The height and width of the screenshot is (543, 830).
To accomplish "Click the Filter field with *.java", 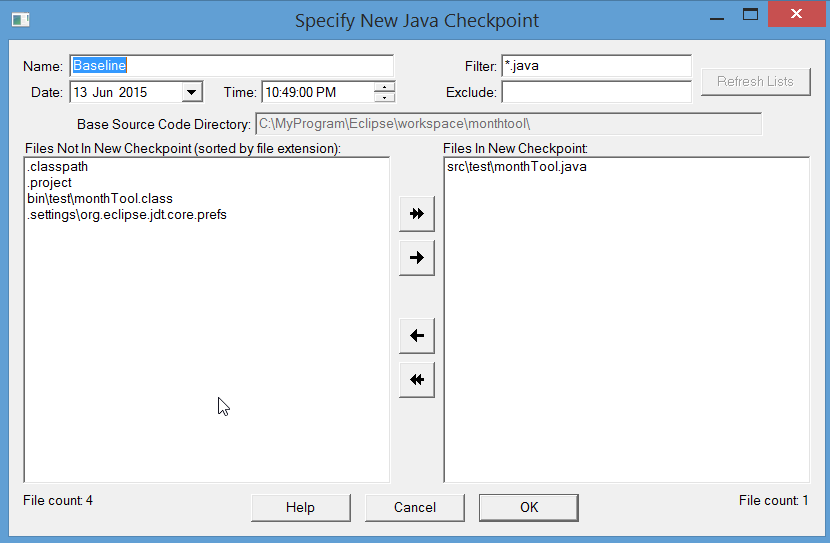I will pos(596,66).
